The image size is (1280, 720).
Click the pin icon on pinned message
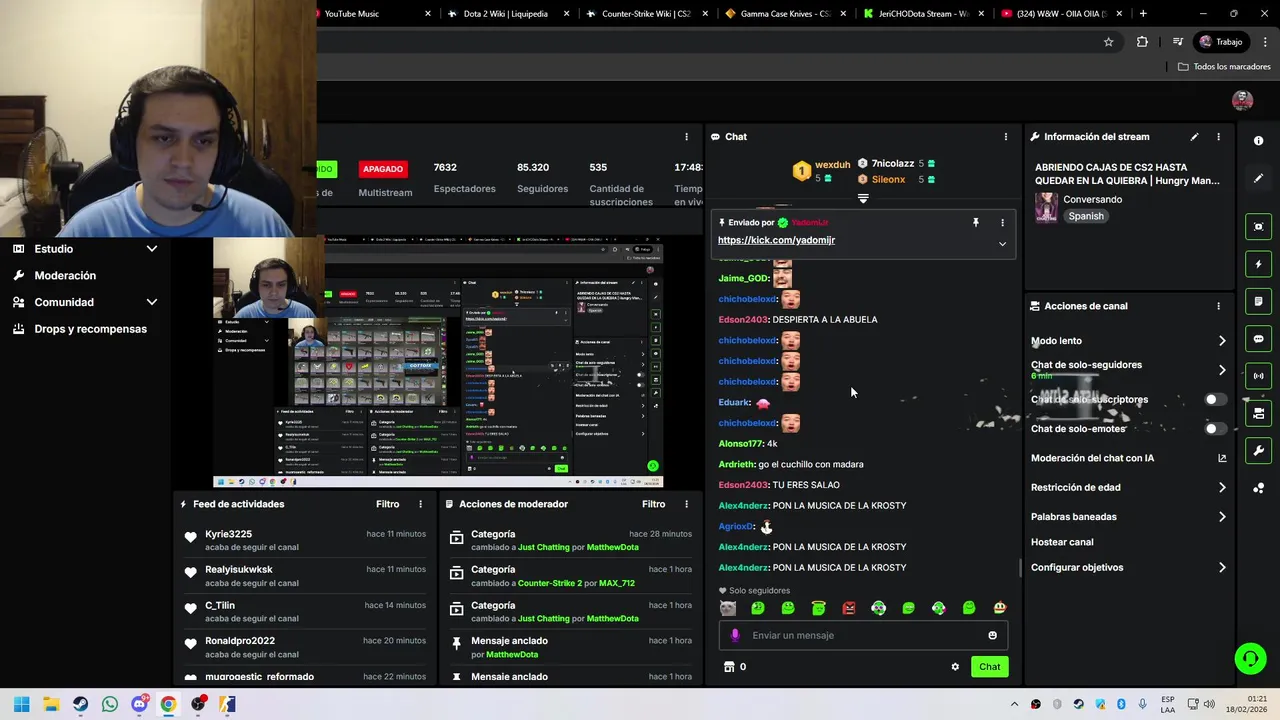pos(976,223)
